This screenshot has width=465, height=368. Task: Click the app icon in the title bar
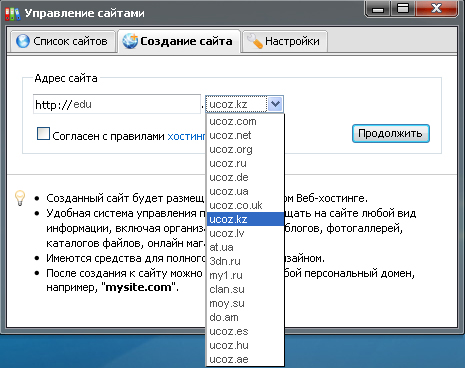pyautogui.click(x=13, y=13)
